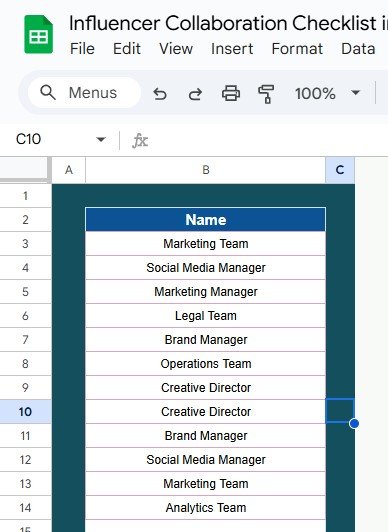Screen dimensions: 388x532
Task: Select row 13 header
Action: 25,483
